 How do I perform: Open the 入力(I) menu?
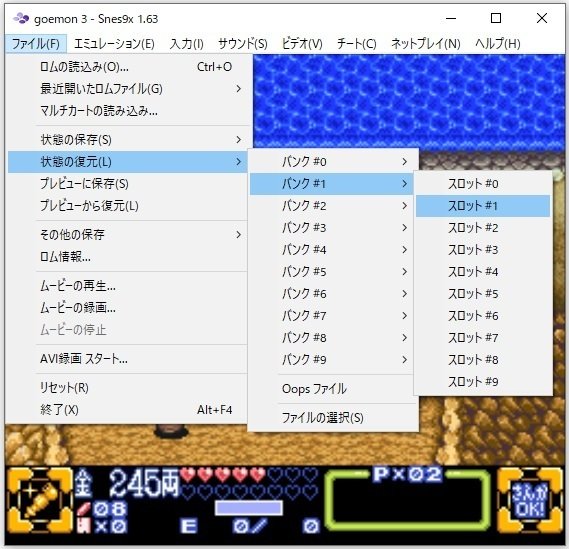coord(187,44)
